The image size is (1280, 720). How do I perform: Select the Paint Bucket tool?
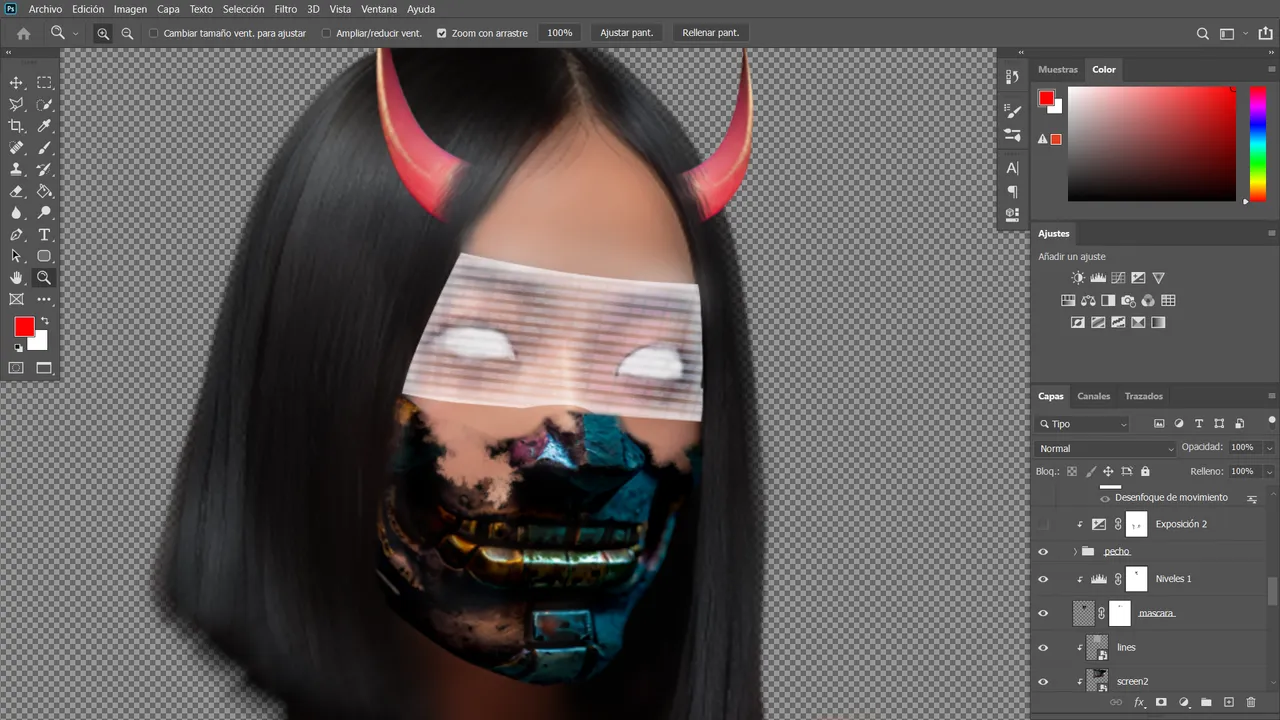pyautogui.click(x=44, y=191)
